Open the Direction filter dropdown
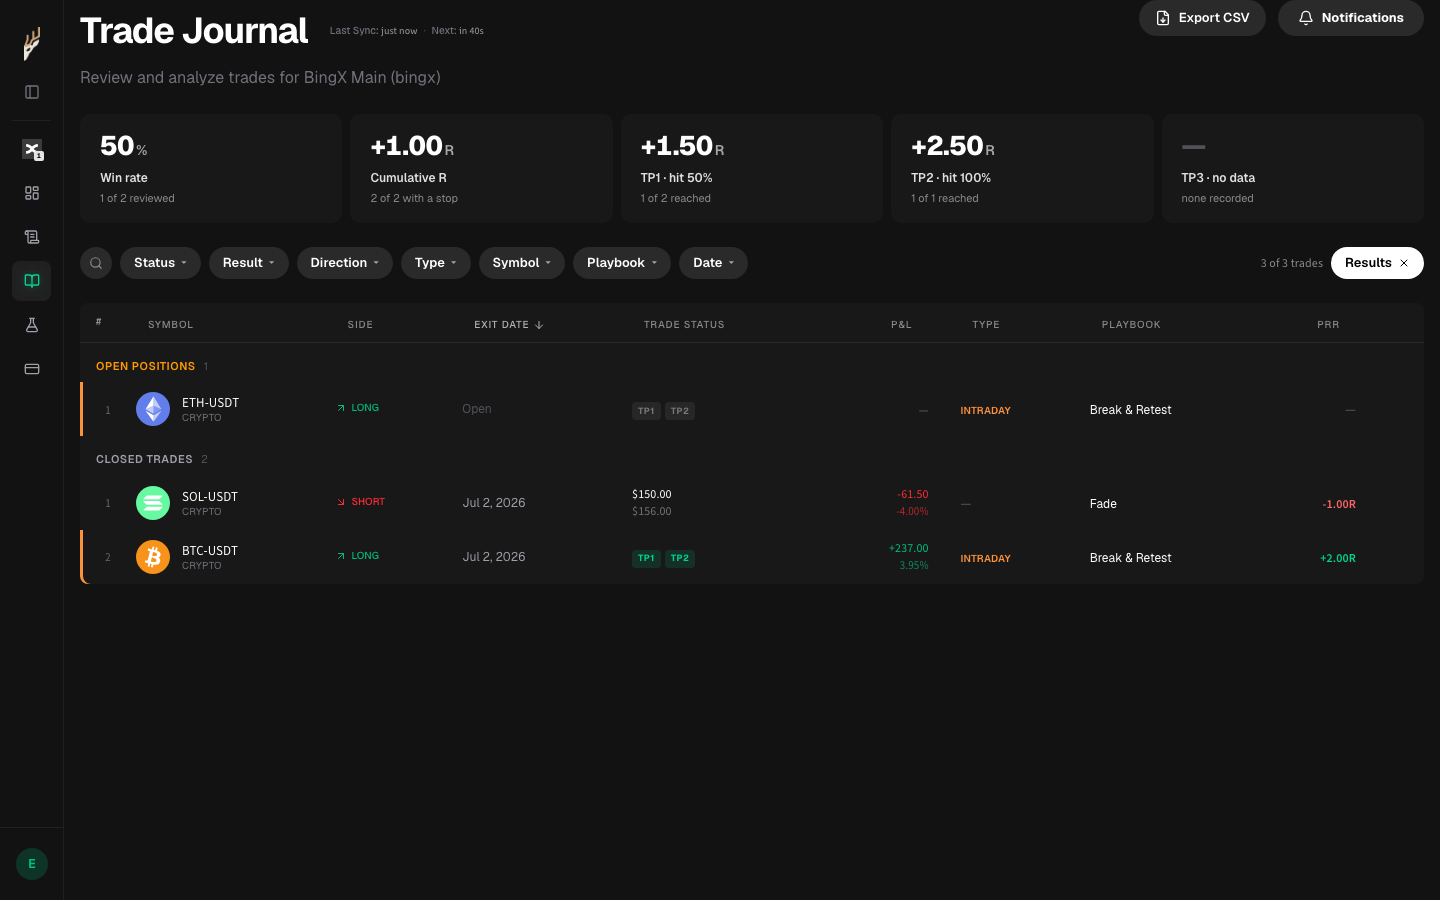The width and height of the screenshot is (1440, 900). coord(345,263)
